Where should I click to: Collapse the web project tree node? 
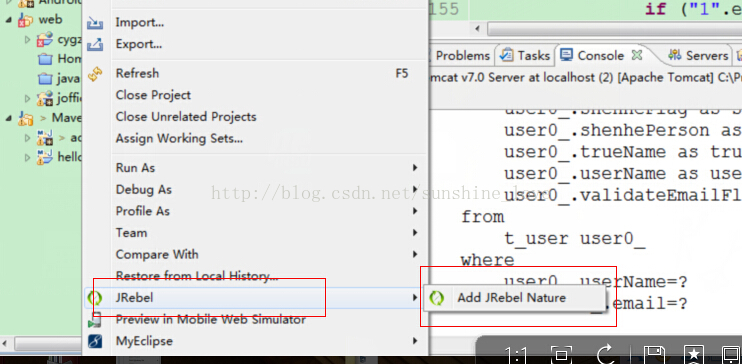(9, 20)
